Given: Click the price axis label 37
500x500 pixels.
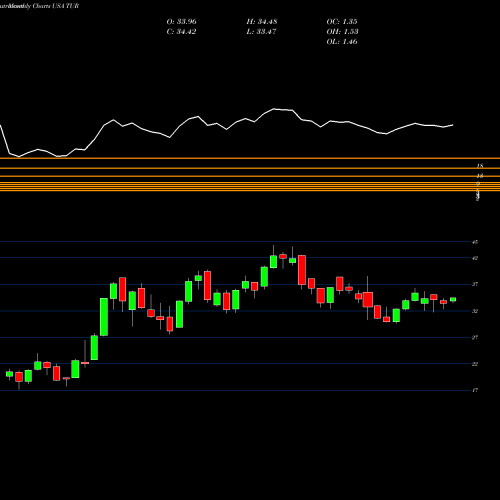Looking at the screenshot, I should pyautogui.click(x=475, y=284).
